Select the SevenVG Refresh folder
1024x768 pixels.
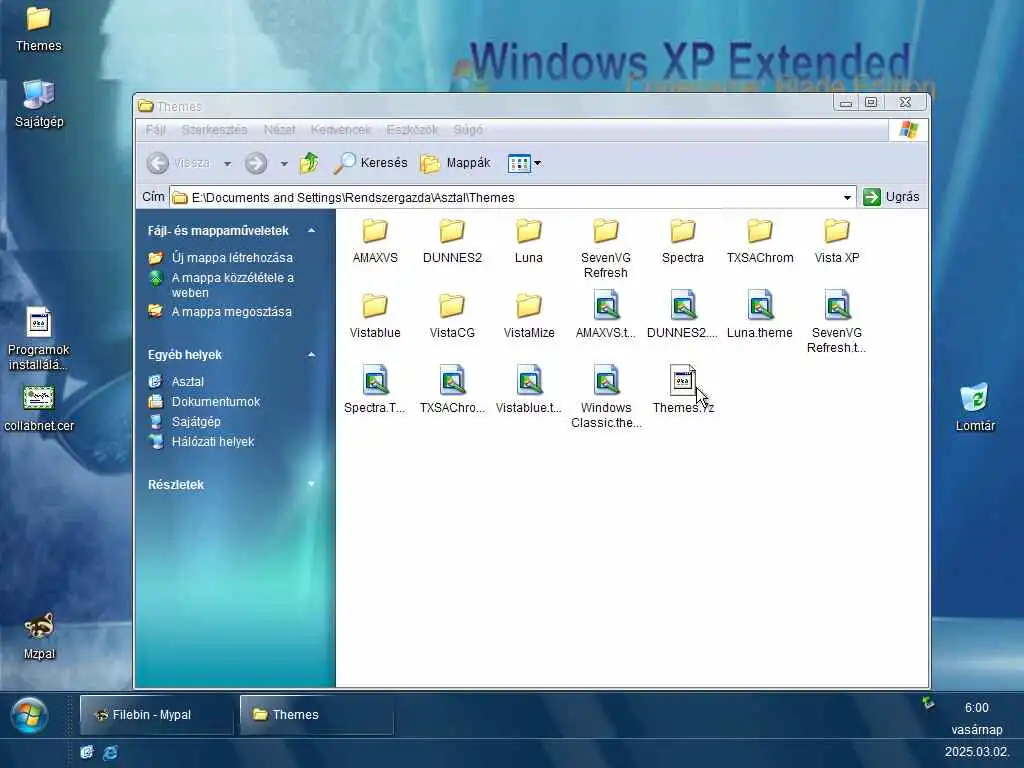coord(605,248)
